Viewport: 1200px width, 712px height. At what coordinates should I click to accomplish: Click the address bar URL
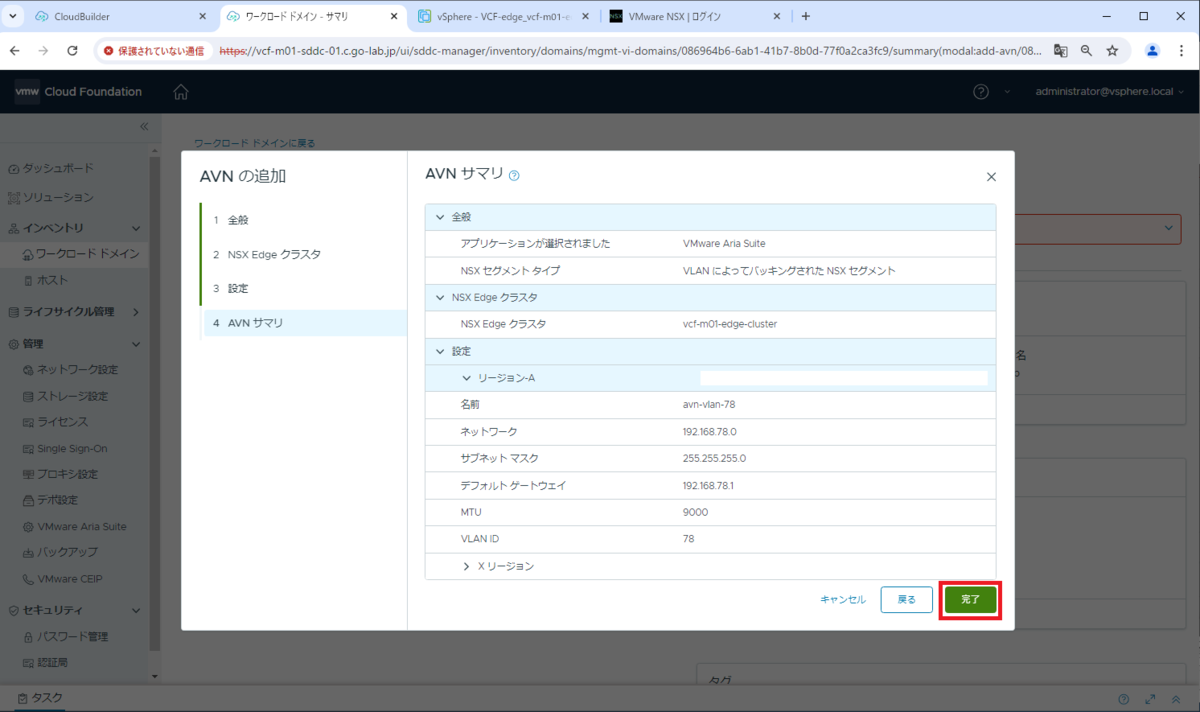tap(630, 50)
